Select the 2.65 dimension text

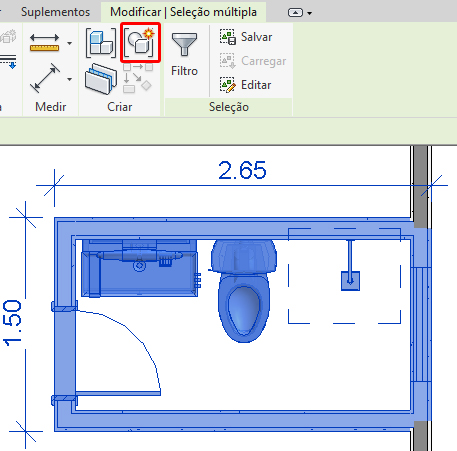[x=242, y=170]
